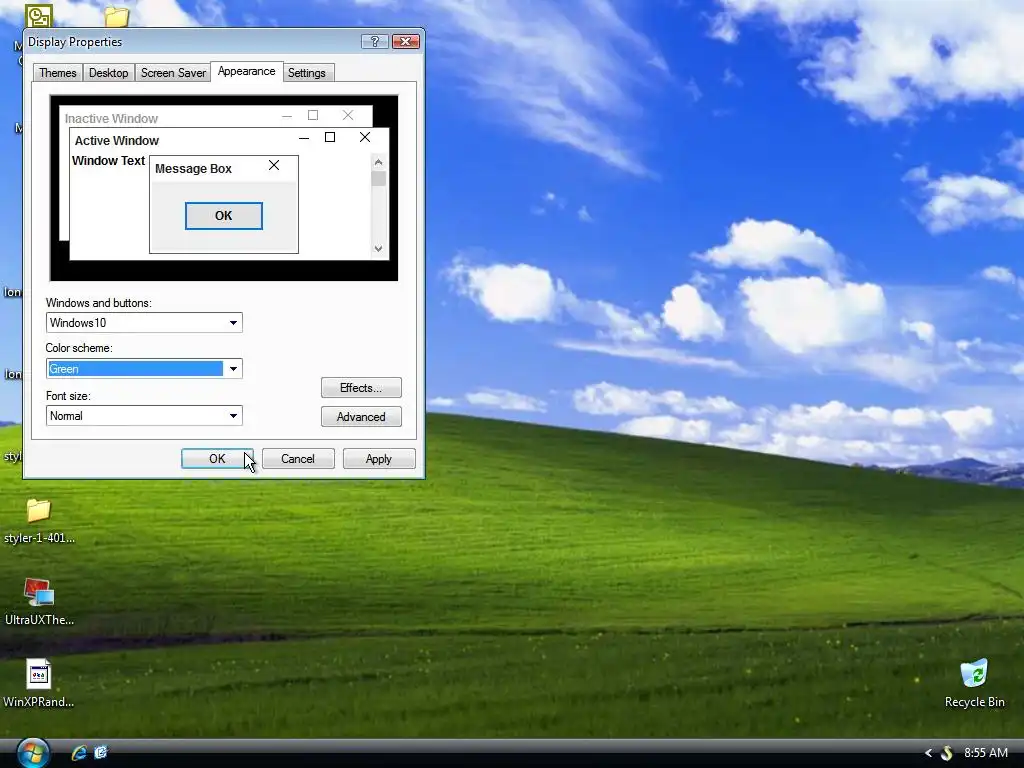Click the Active Window preview maximize icon

(x=330, y=137)
